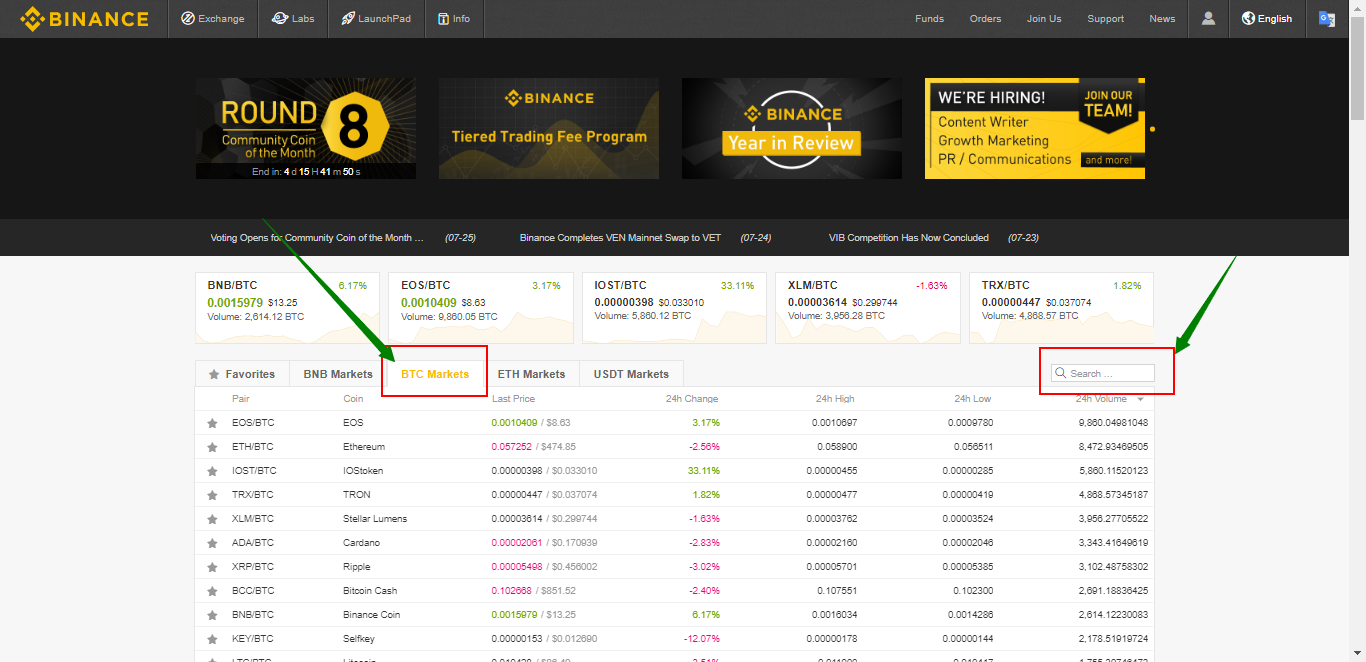Go to Funds
1366x662 pixels.
(929, 18)
